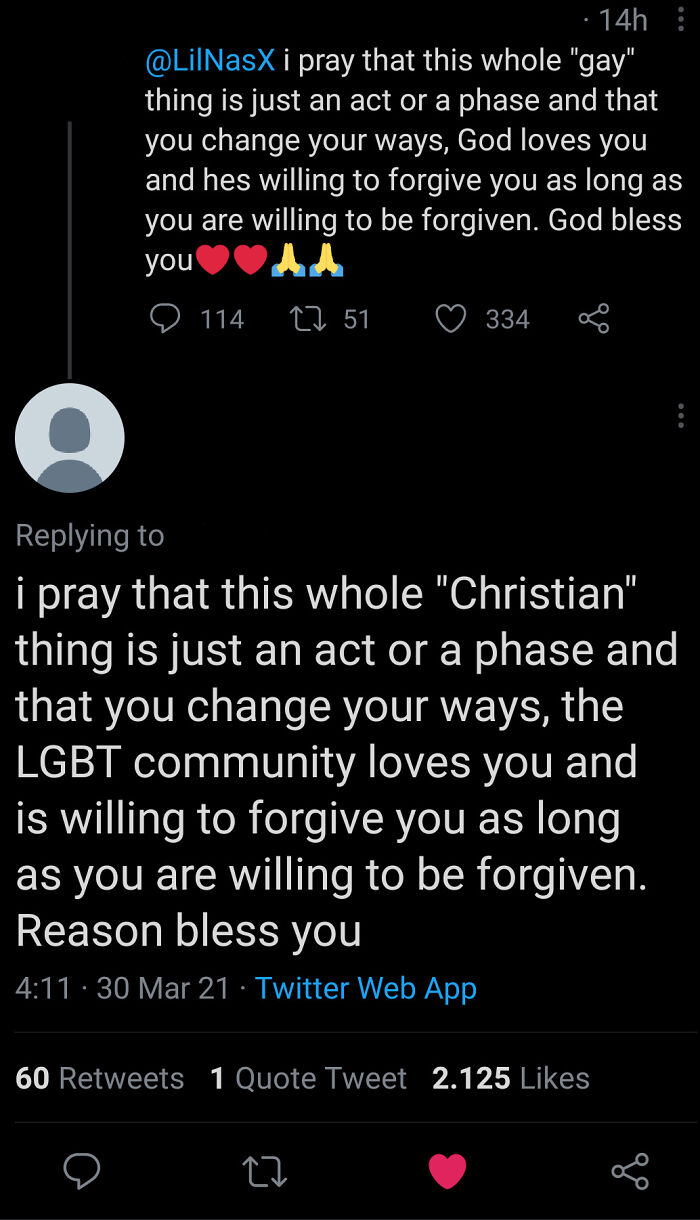The image size is (700, 1220).
Task: Open the 1 Quote Tweet view
Action: tap(308, 1078)
